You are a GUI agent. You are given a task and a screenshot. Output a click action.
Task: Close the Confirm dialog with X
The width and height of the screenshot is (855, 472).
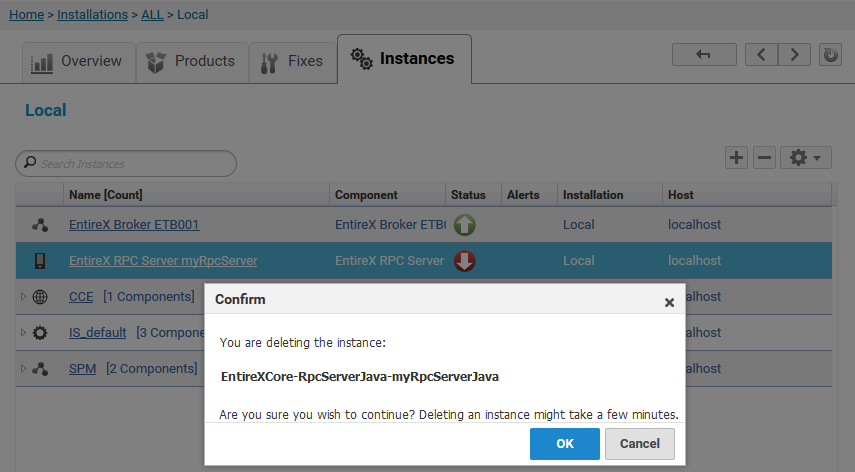(x=669, y=302)
